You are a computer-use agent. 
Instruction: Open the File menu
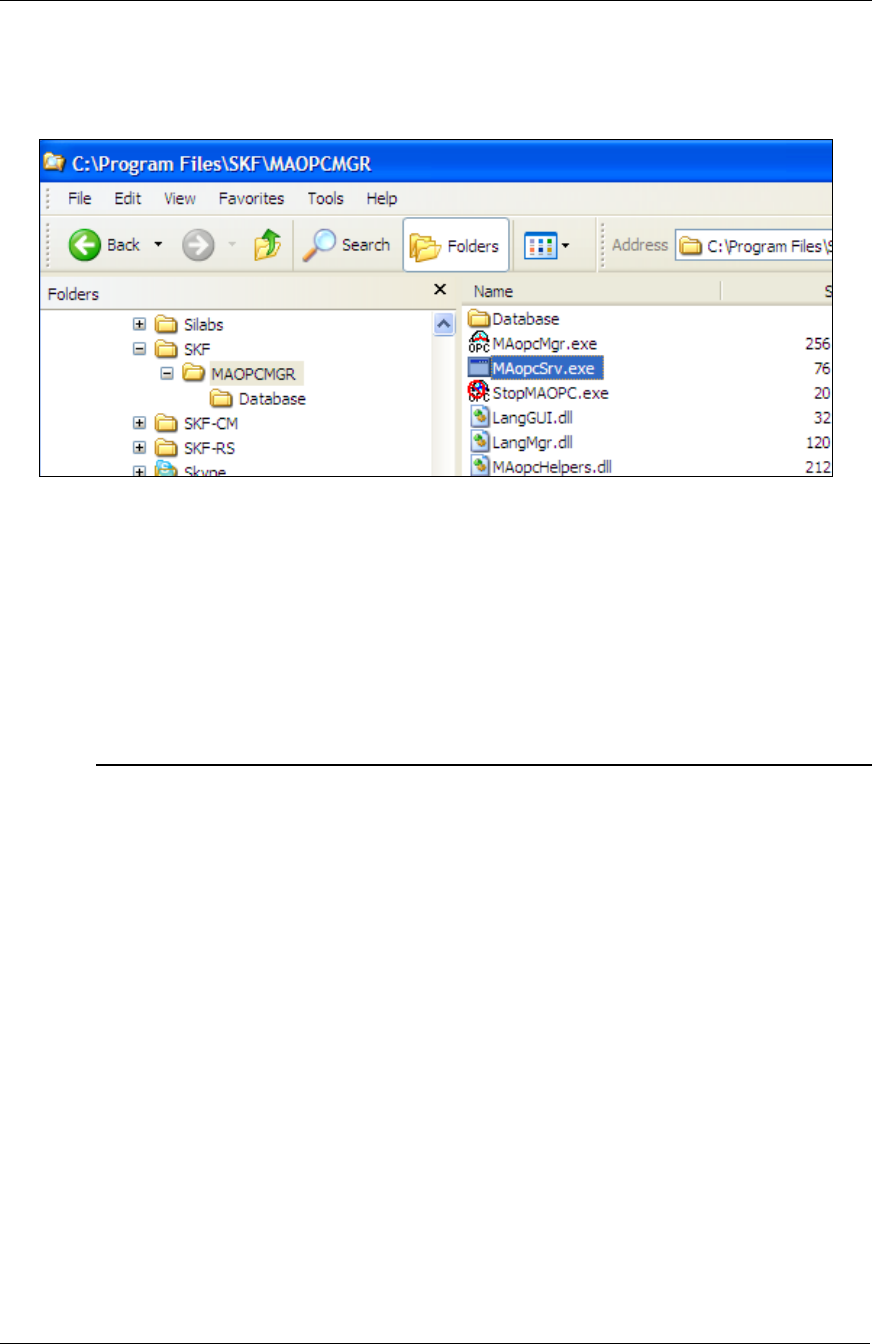click(x=80, y=199)
